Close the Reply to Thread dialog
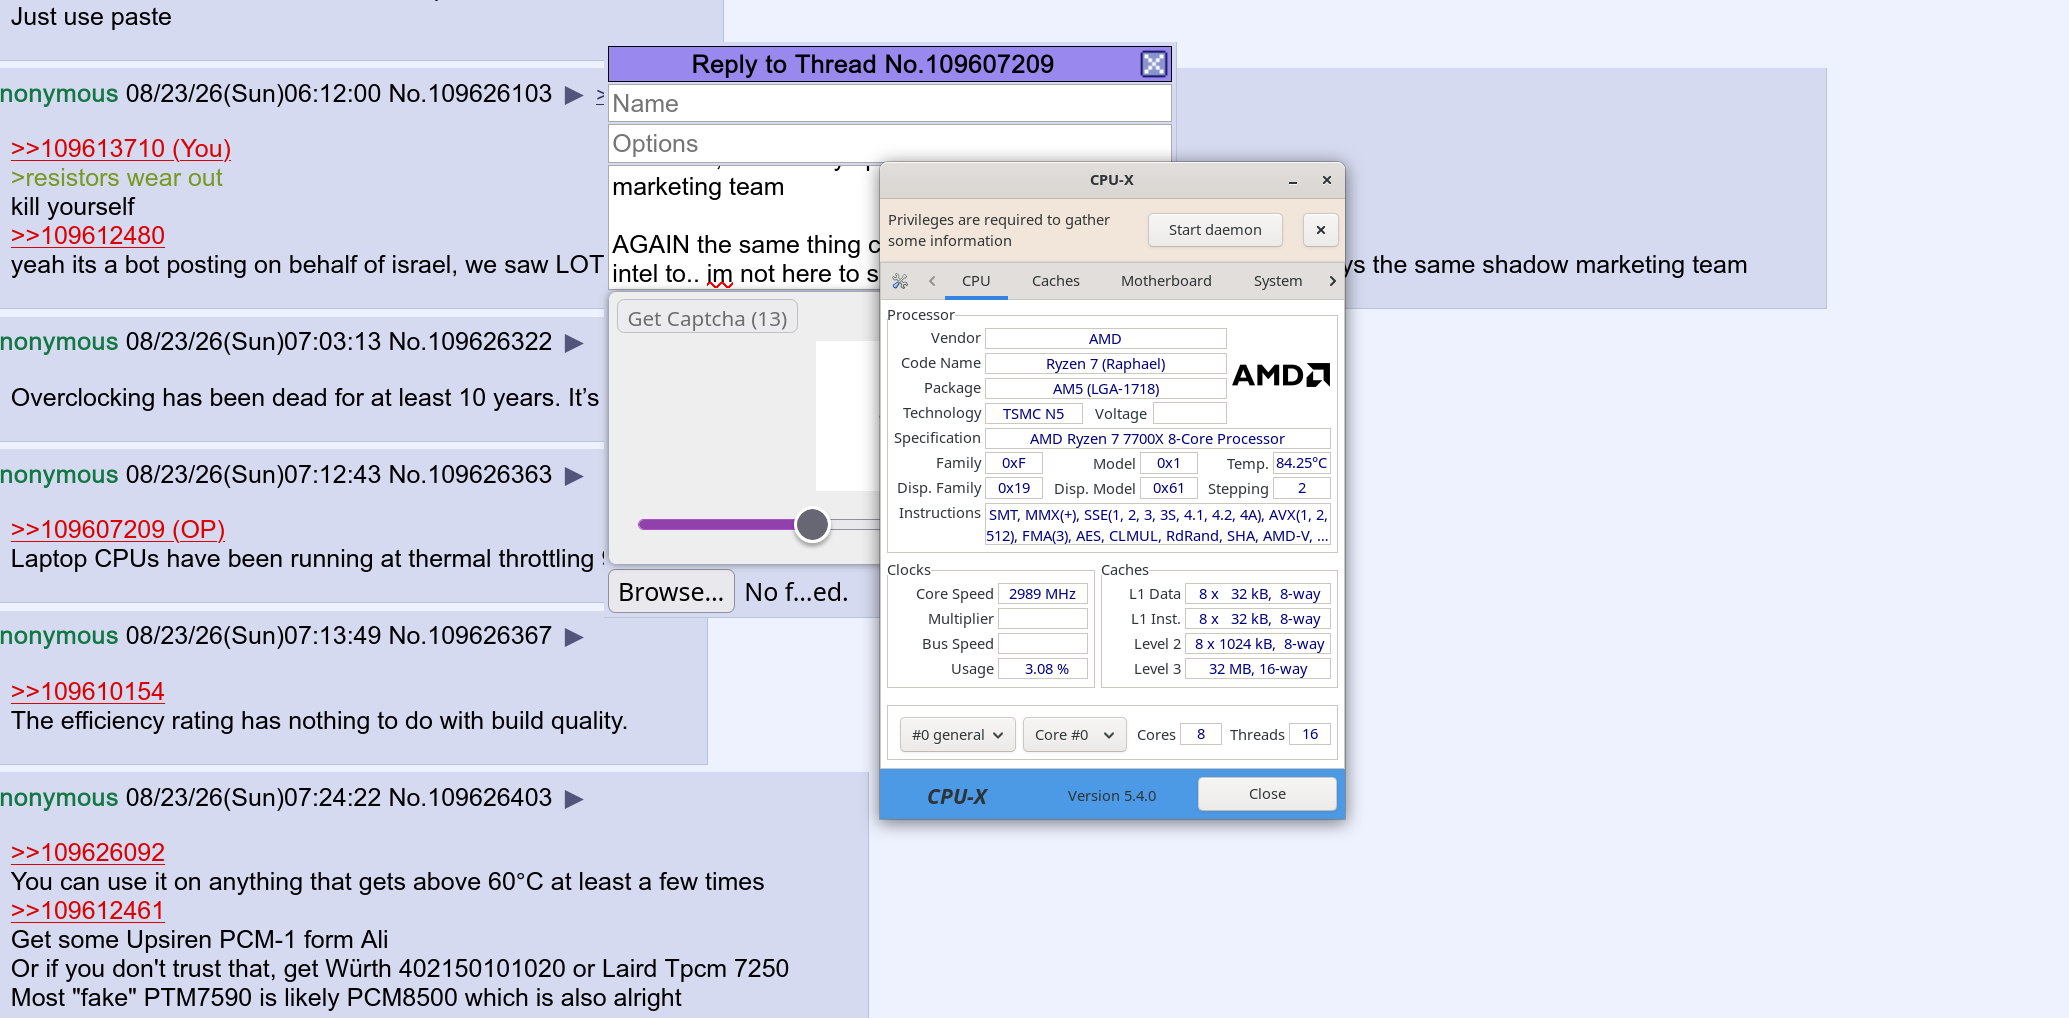 (x=1154, y=64)
